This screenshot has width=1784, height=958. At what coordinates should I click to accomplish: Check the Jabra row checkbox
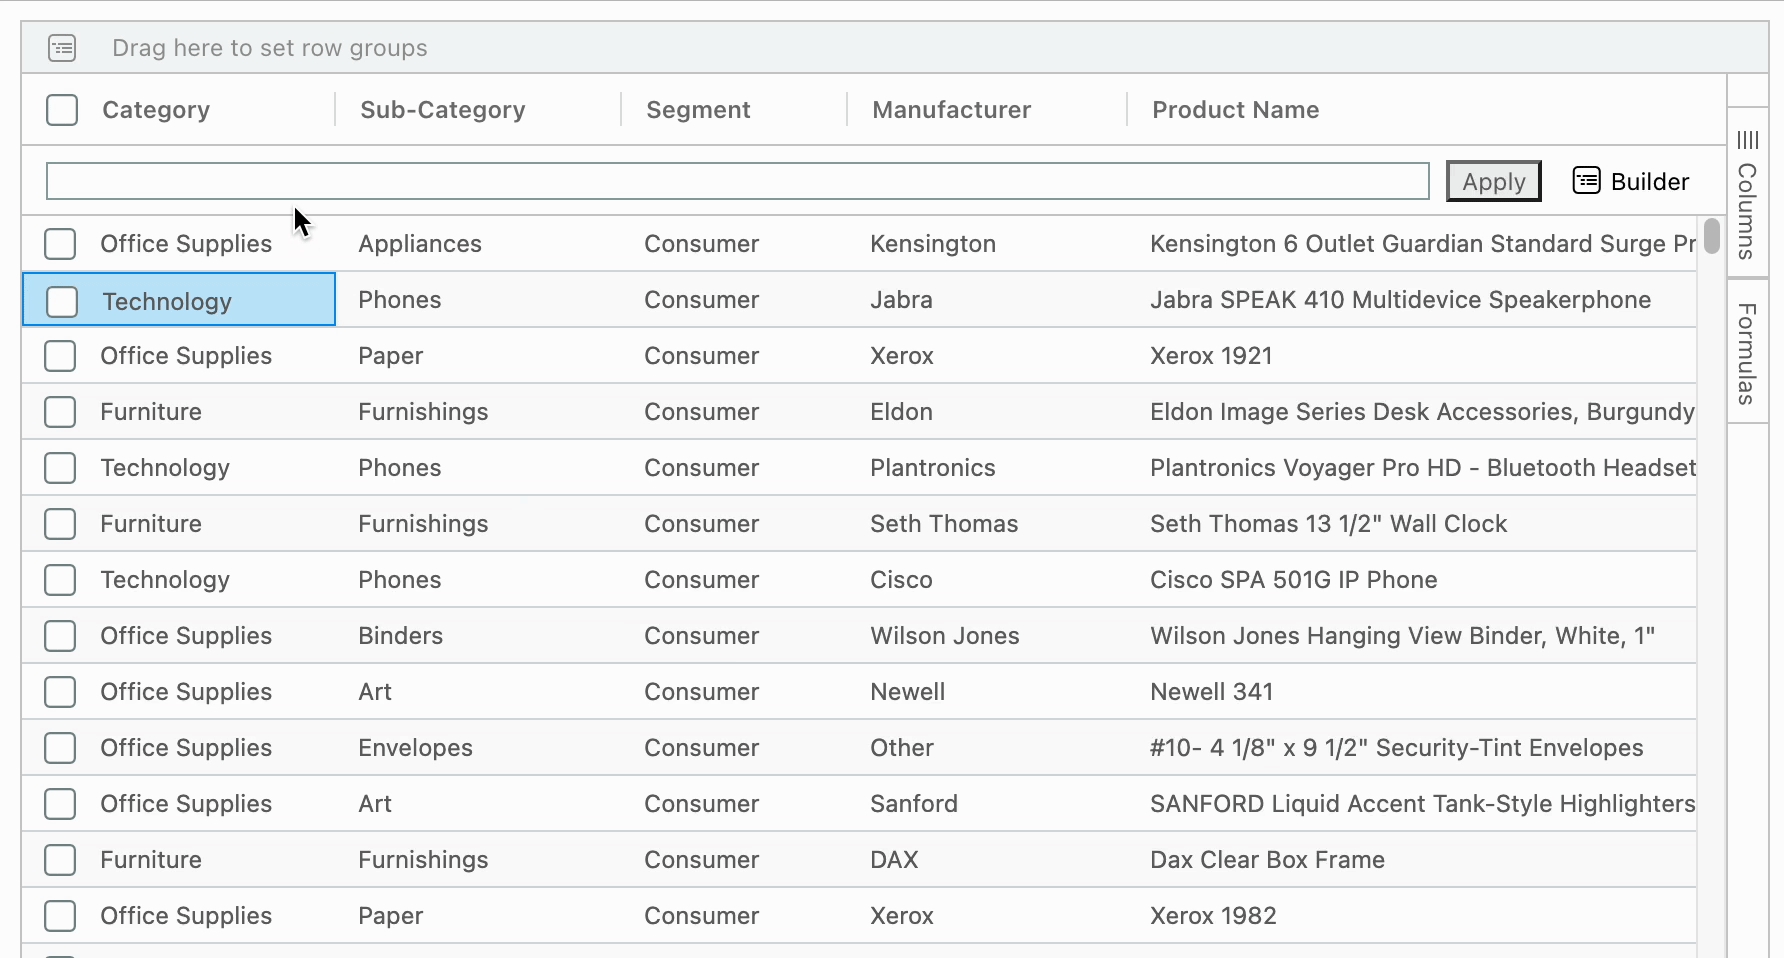pos(62,301)
